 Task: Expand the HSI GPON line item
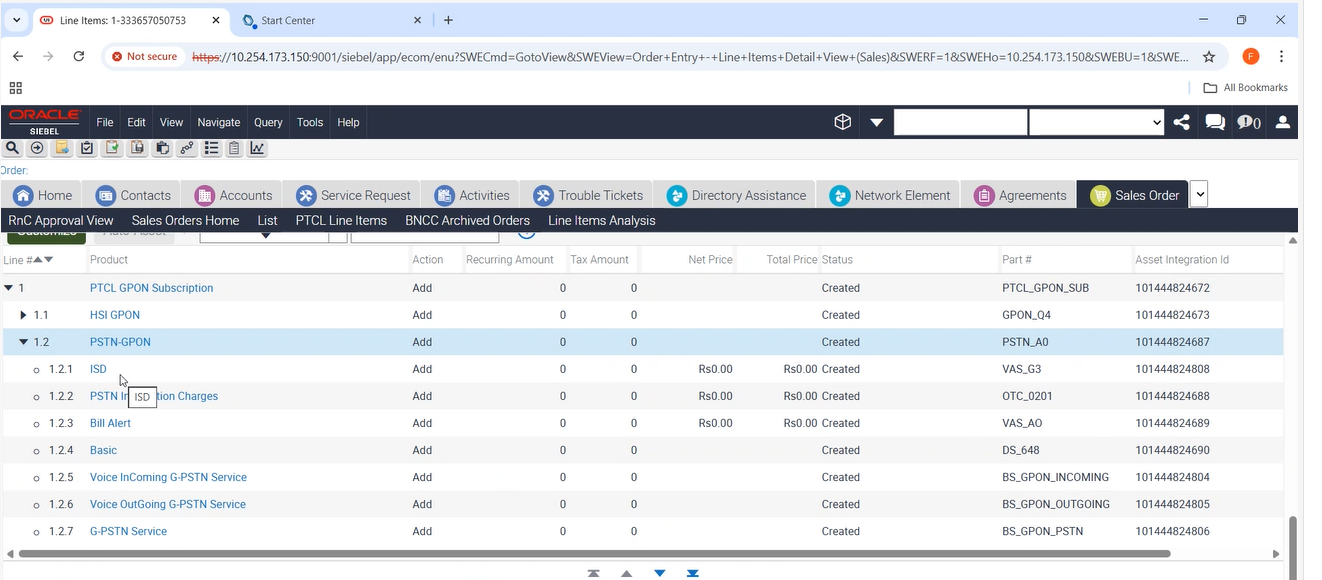click(24, 315)
